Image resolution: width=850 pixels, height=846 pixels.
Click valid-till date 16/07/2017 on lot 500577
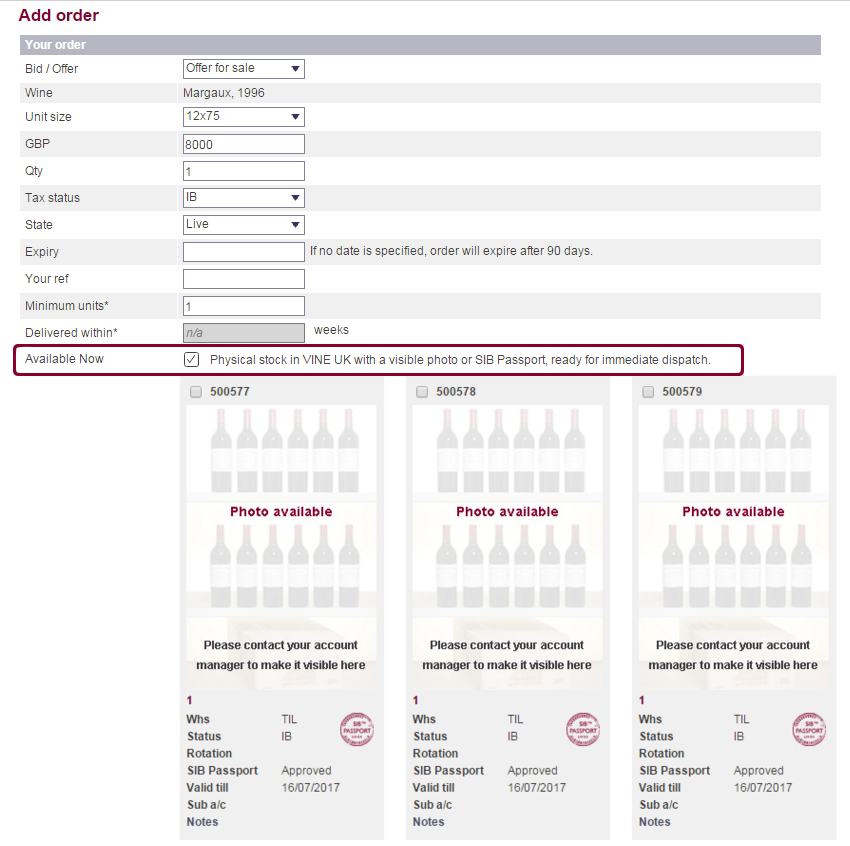click(311, 787)
